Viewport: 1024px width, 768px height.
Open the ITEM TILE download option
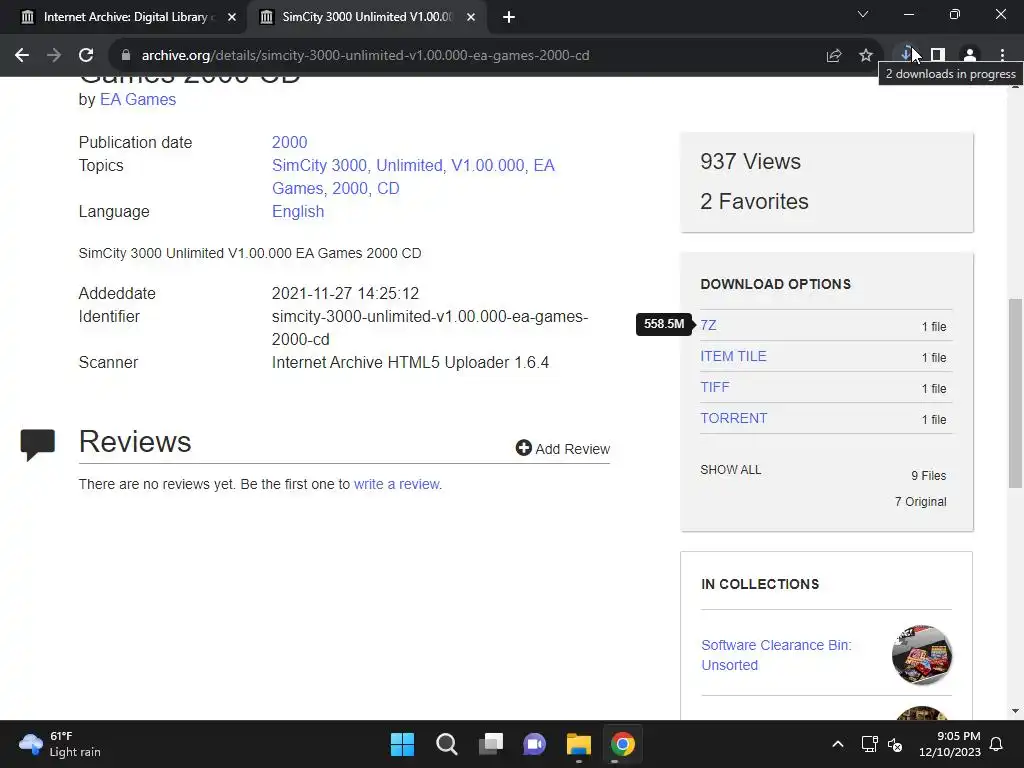tap(733, 357)
